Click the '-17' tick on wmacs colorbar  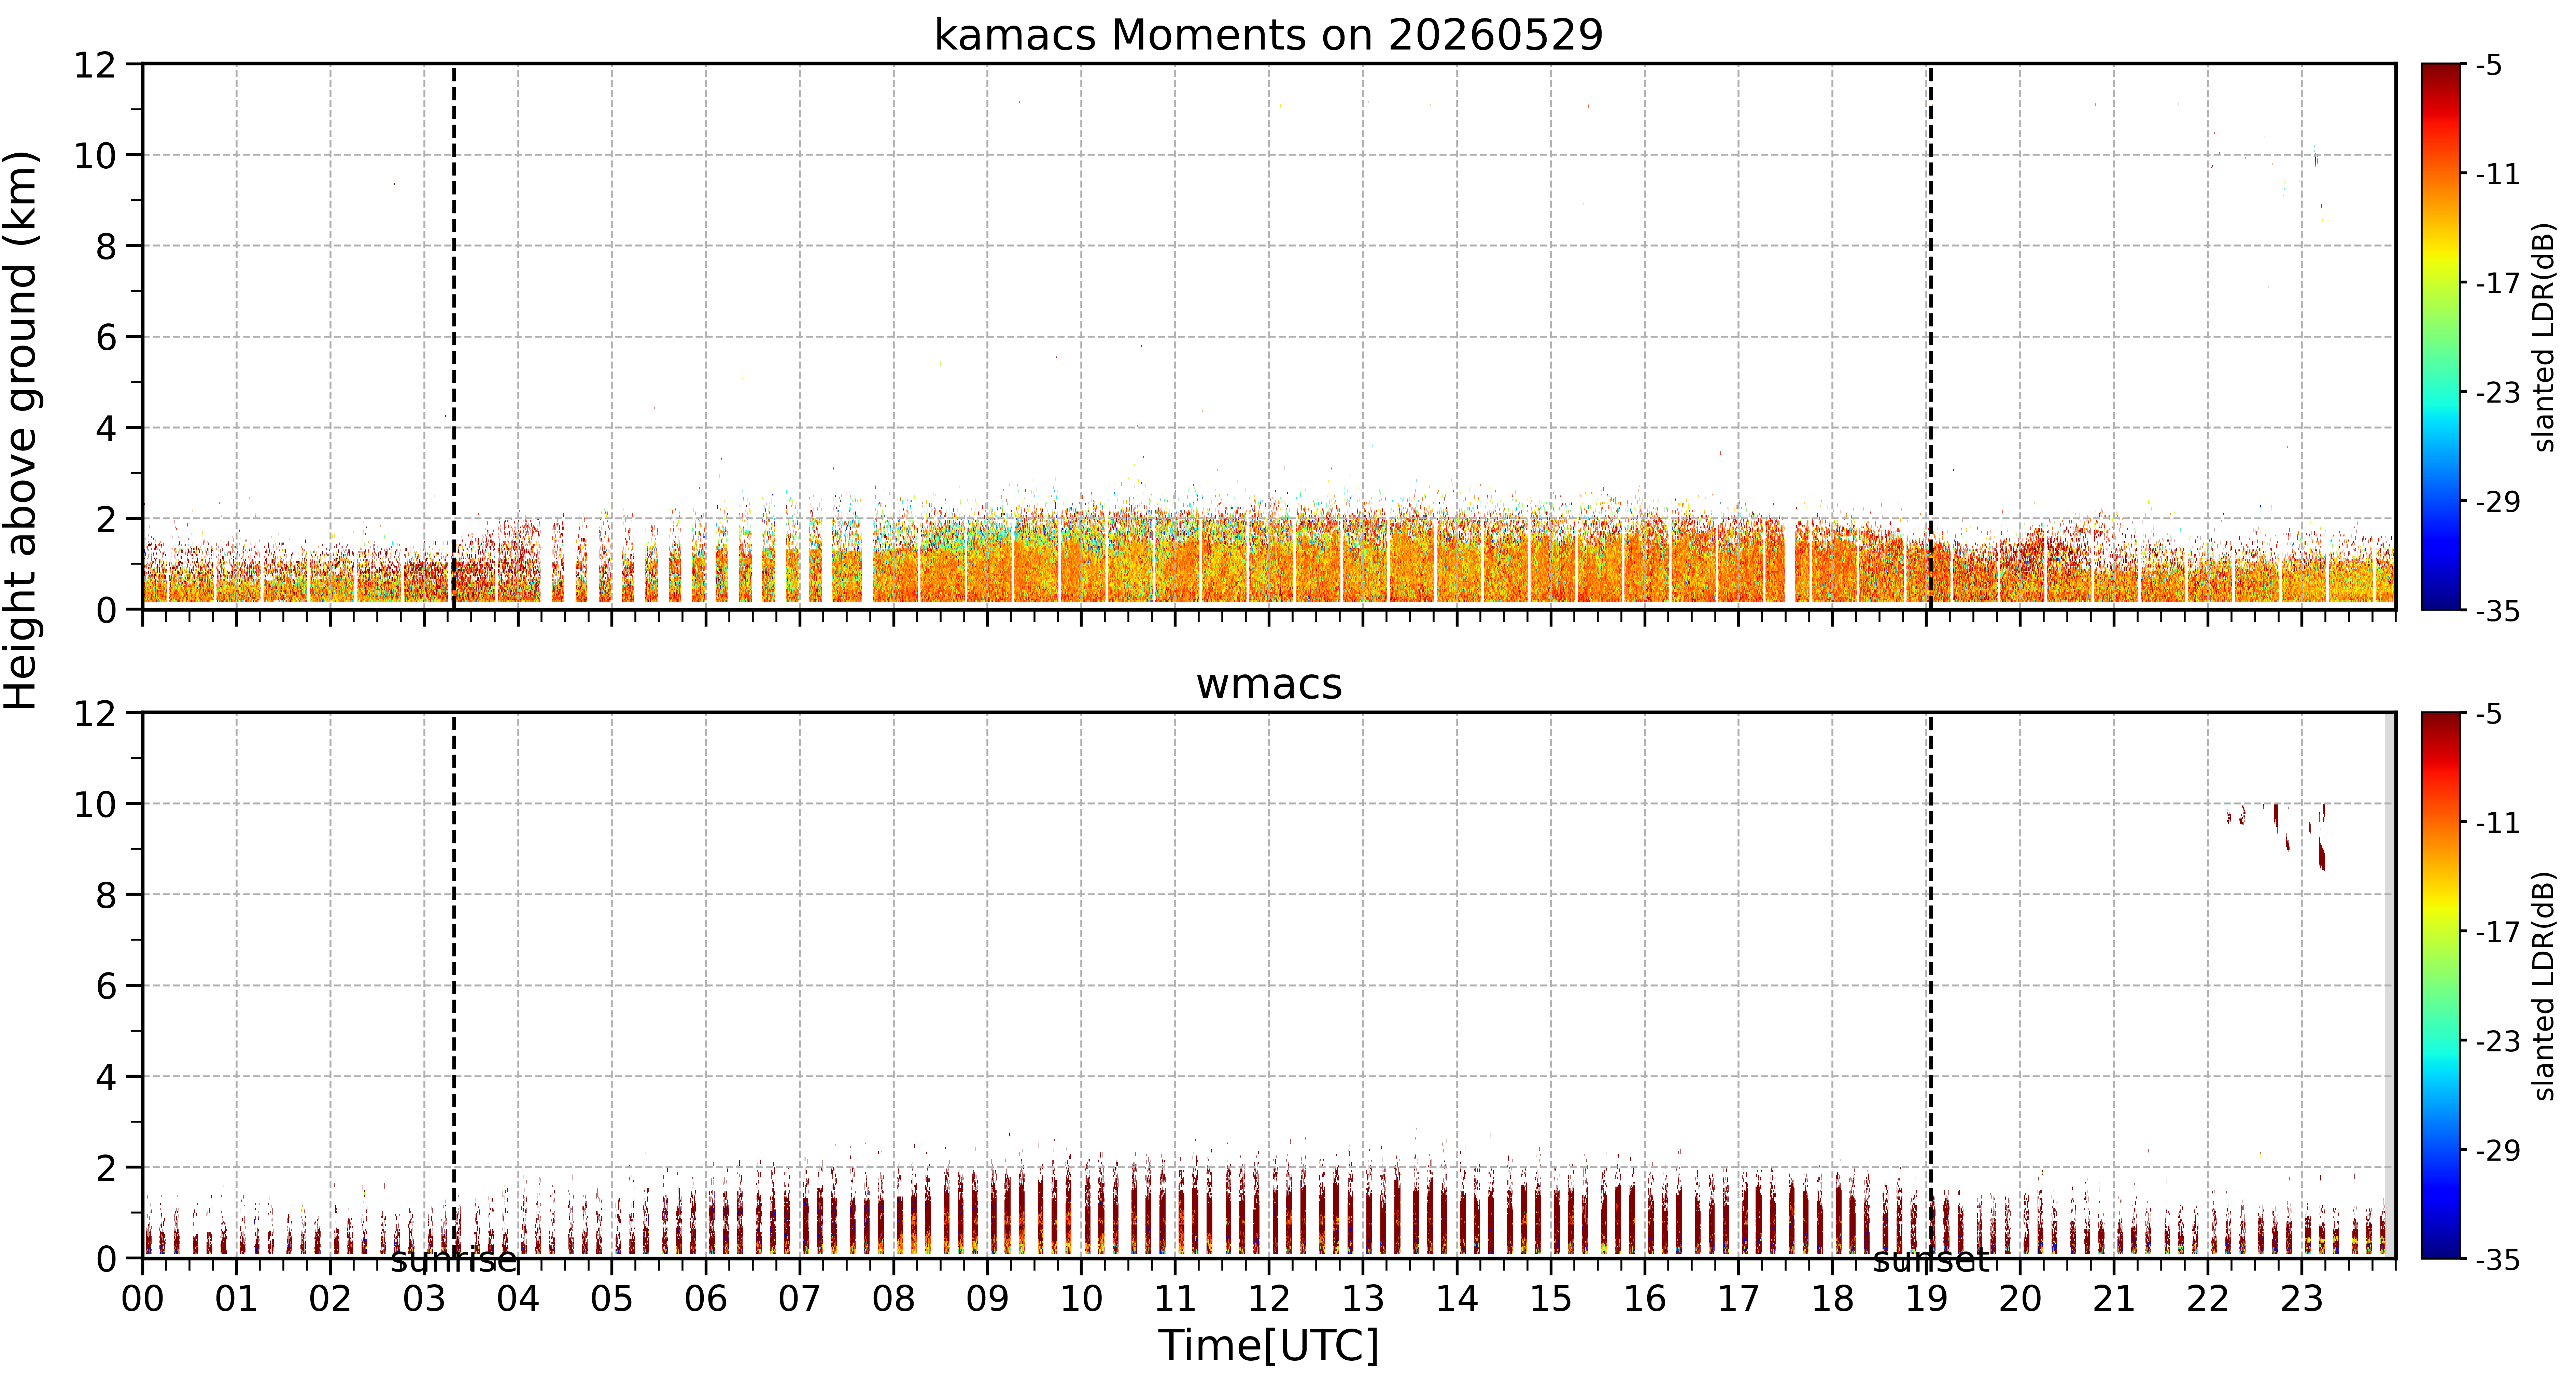[2497, 932]
